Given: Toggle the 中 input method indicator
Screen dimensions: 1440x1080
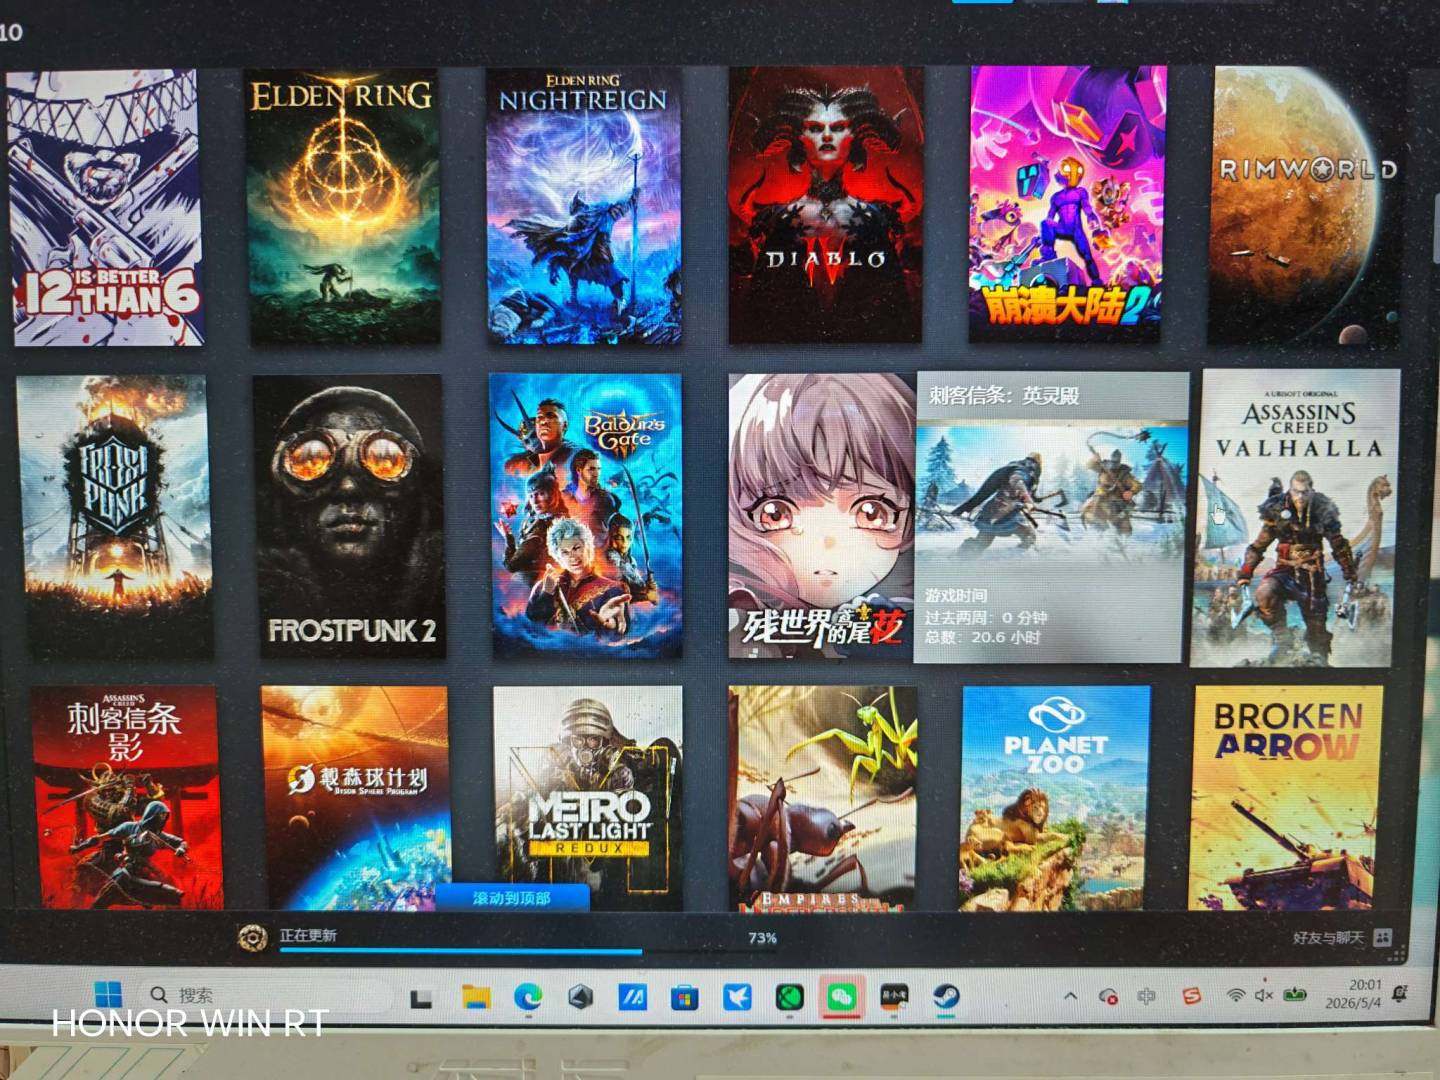Looking at the screenshot, I should (x=1146, y=997).
